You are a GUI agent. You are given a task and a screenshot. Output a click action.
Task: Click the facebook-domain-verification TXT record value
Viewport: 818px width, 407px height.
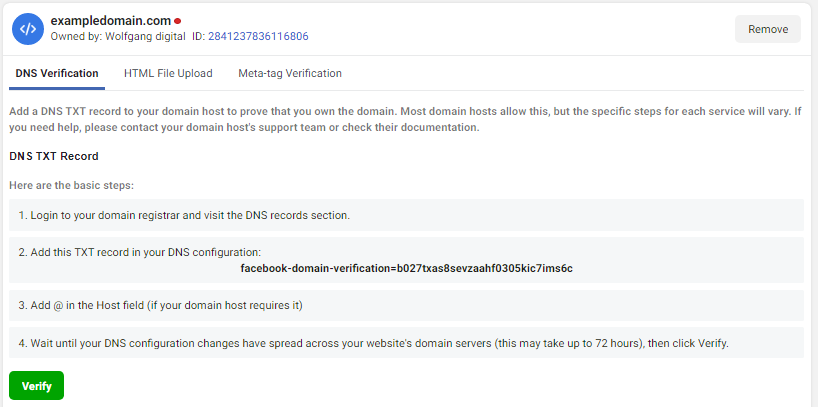pos(406,268)
